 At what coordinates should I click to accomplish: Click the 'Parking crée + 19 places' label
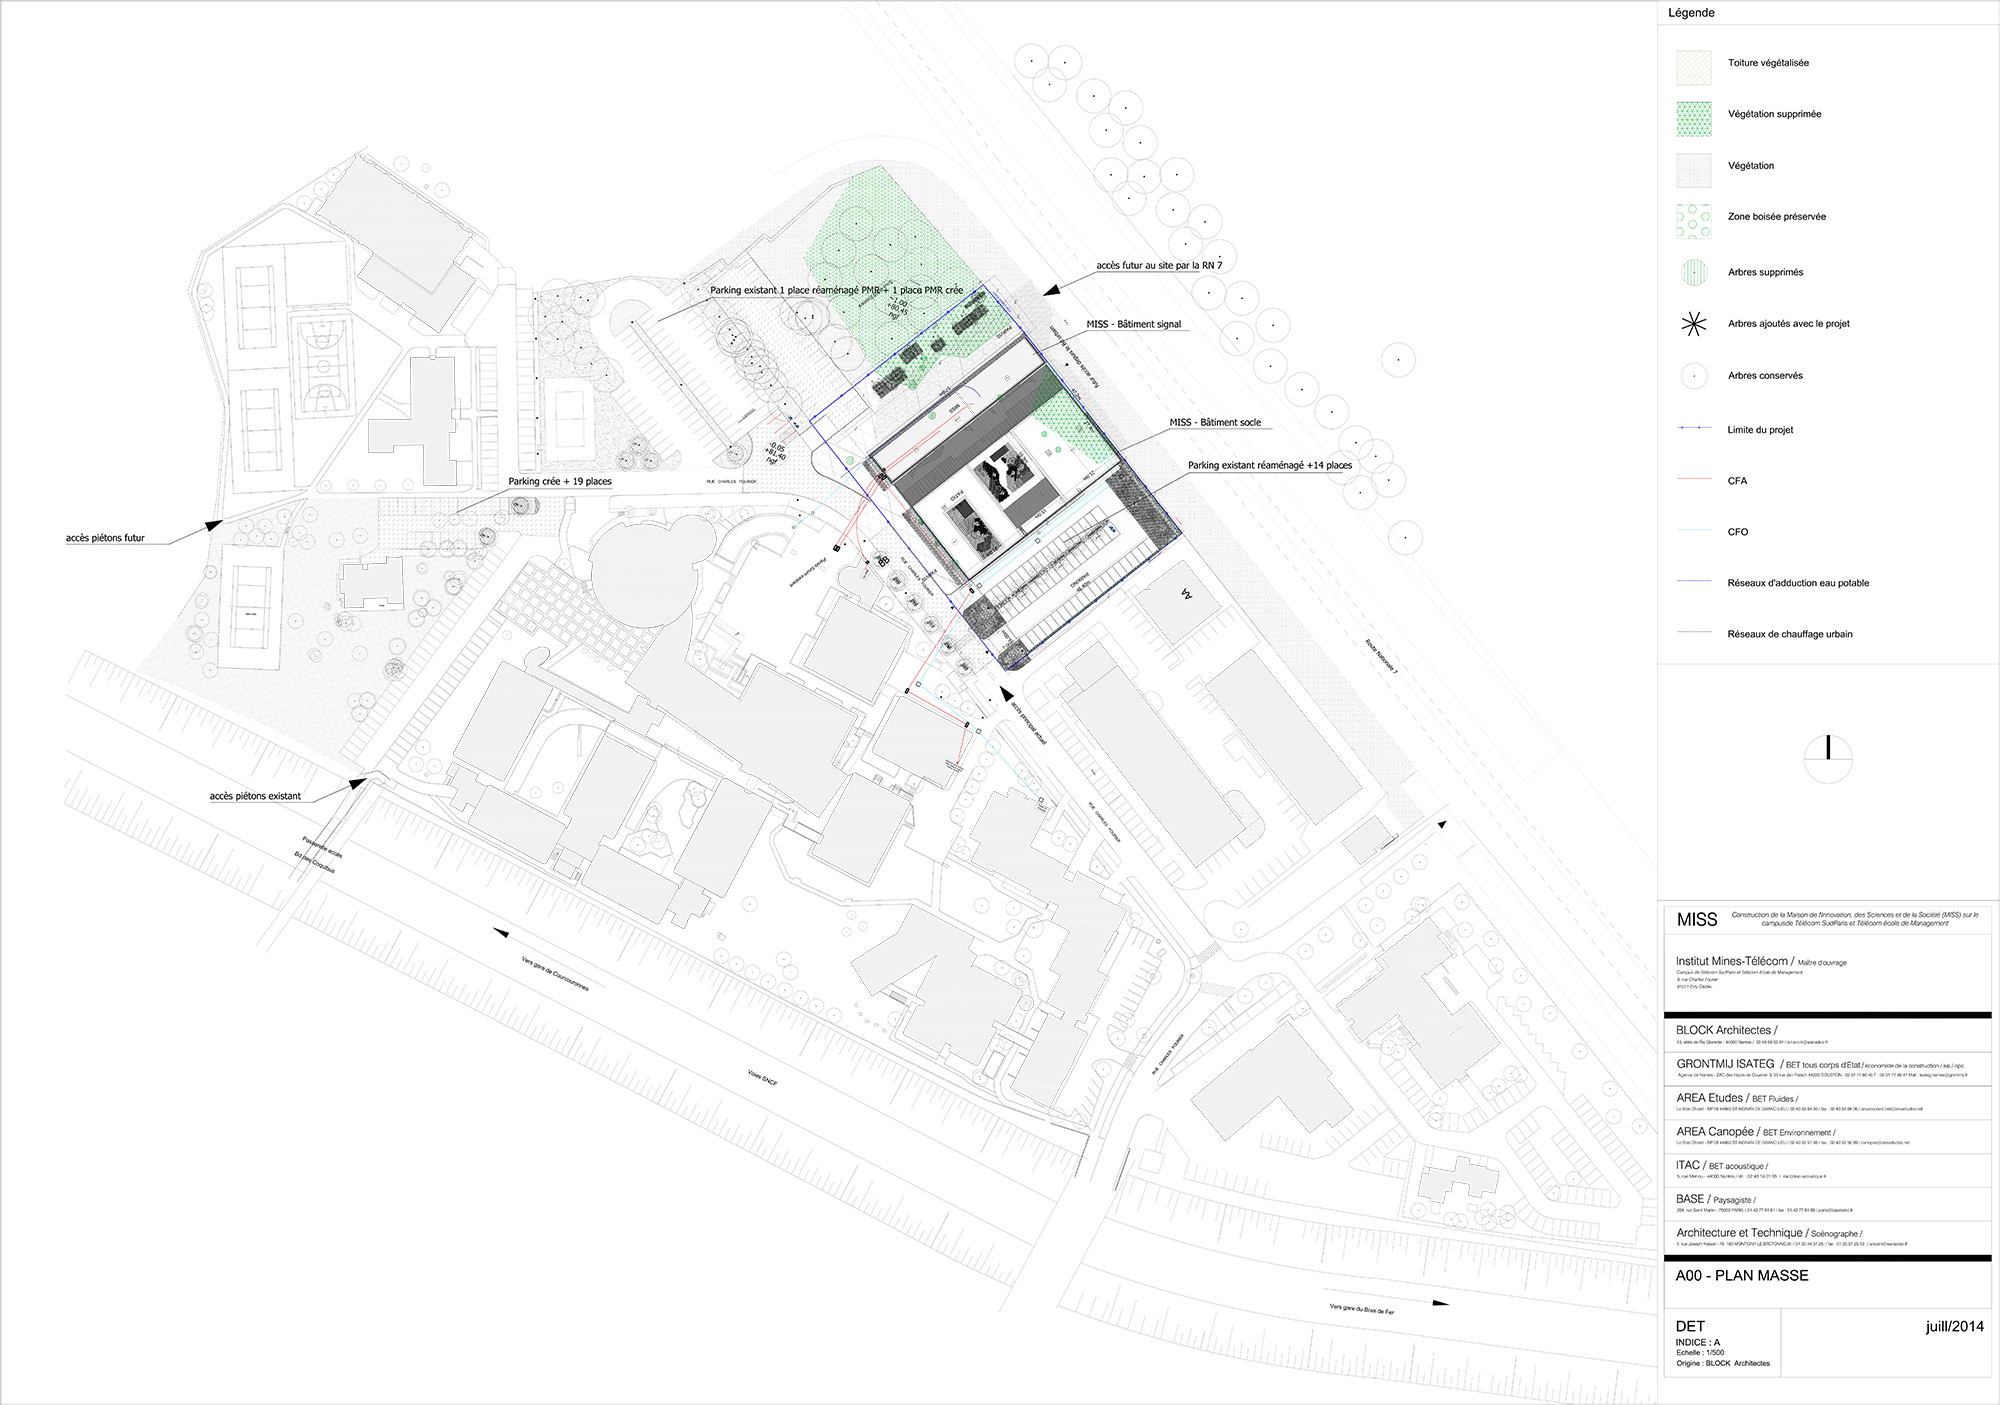pos(559,482)
